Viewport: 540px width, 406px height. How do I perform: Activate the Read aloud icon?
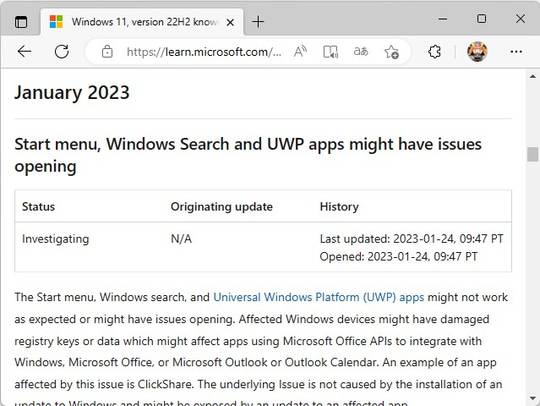(x=300, y=52)
